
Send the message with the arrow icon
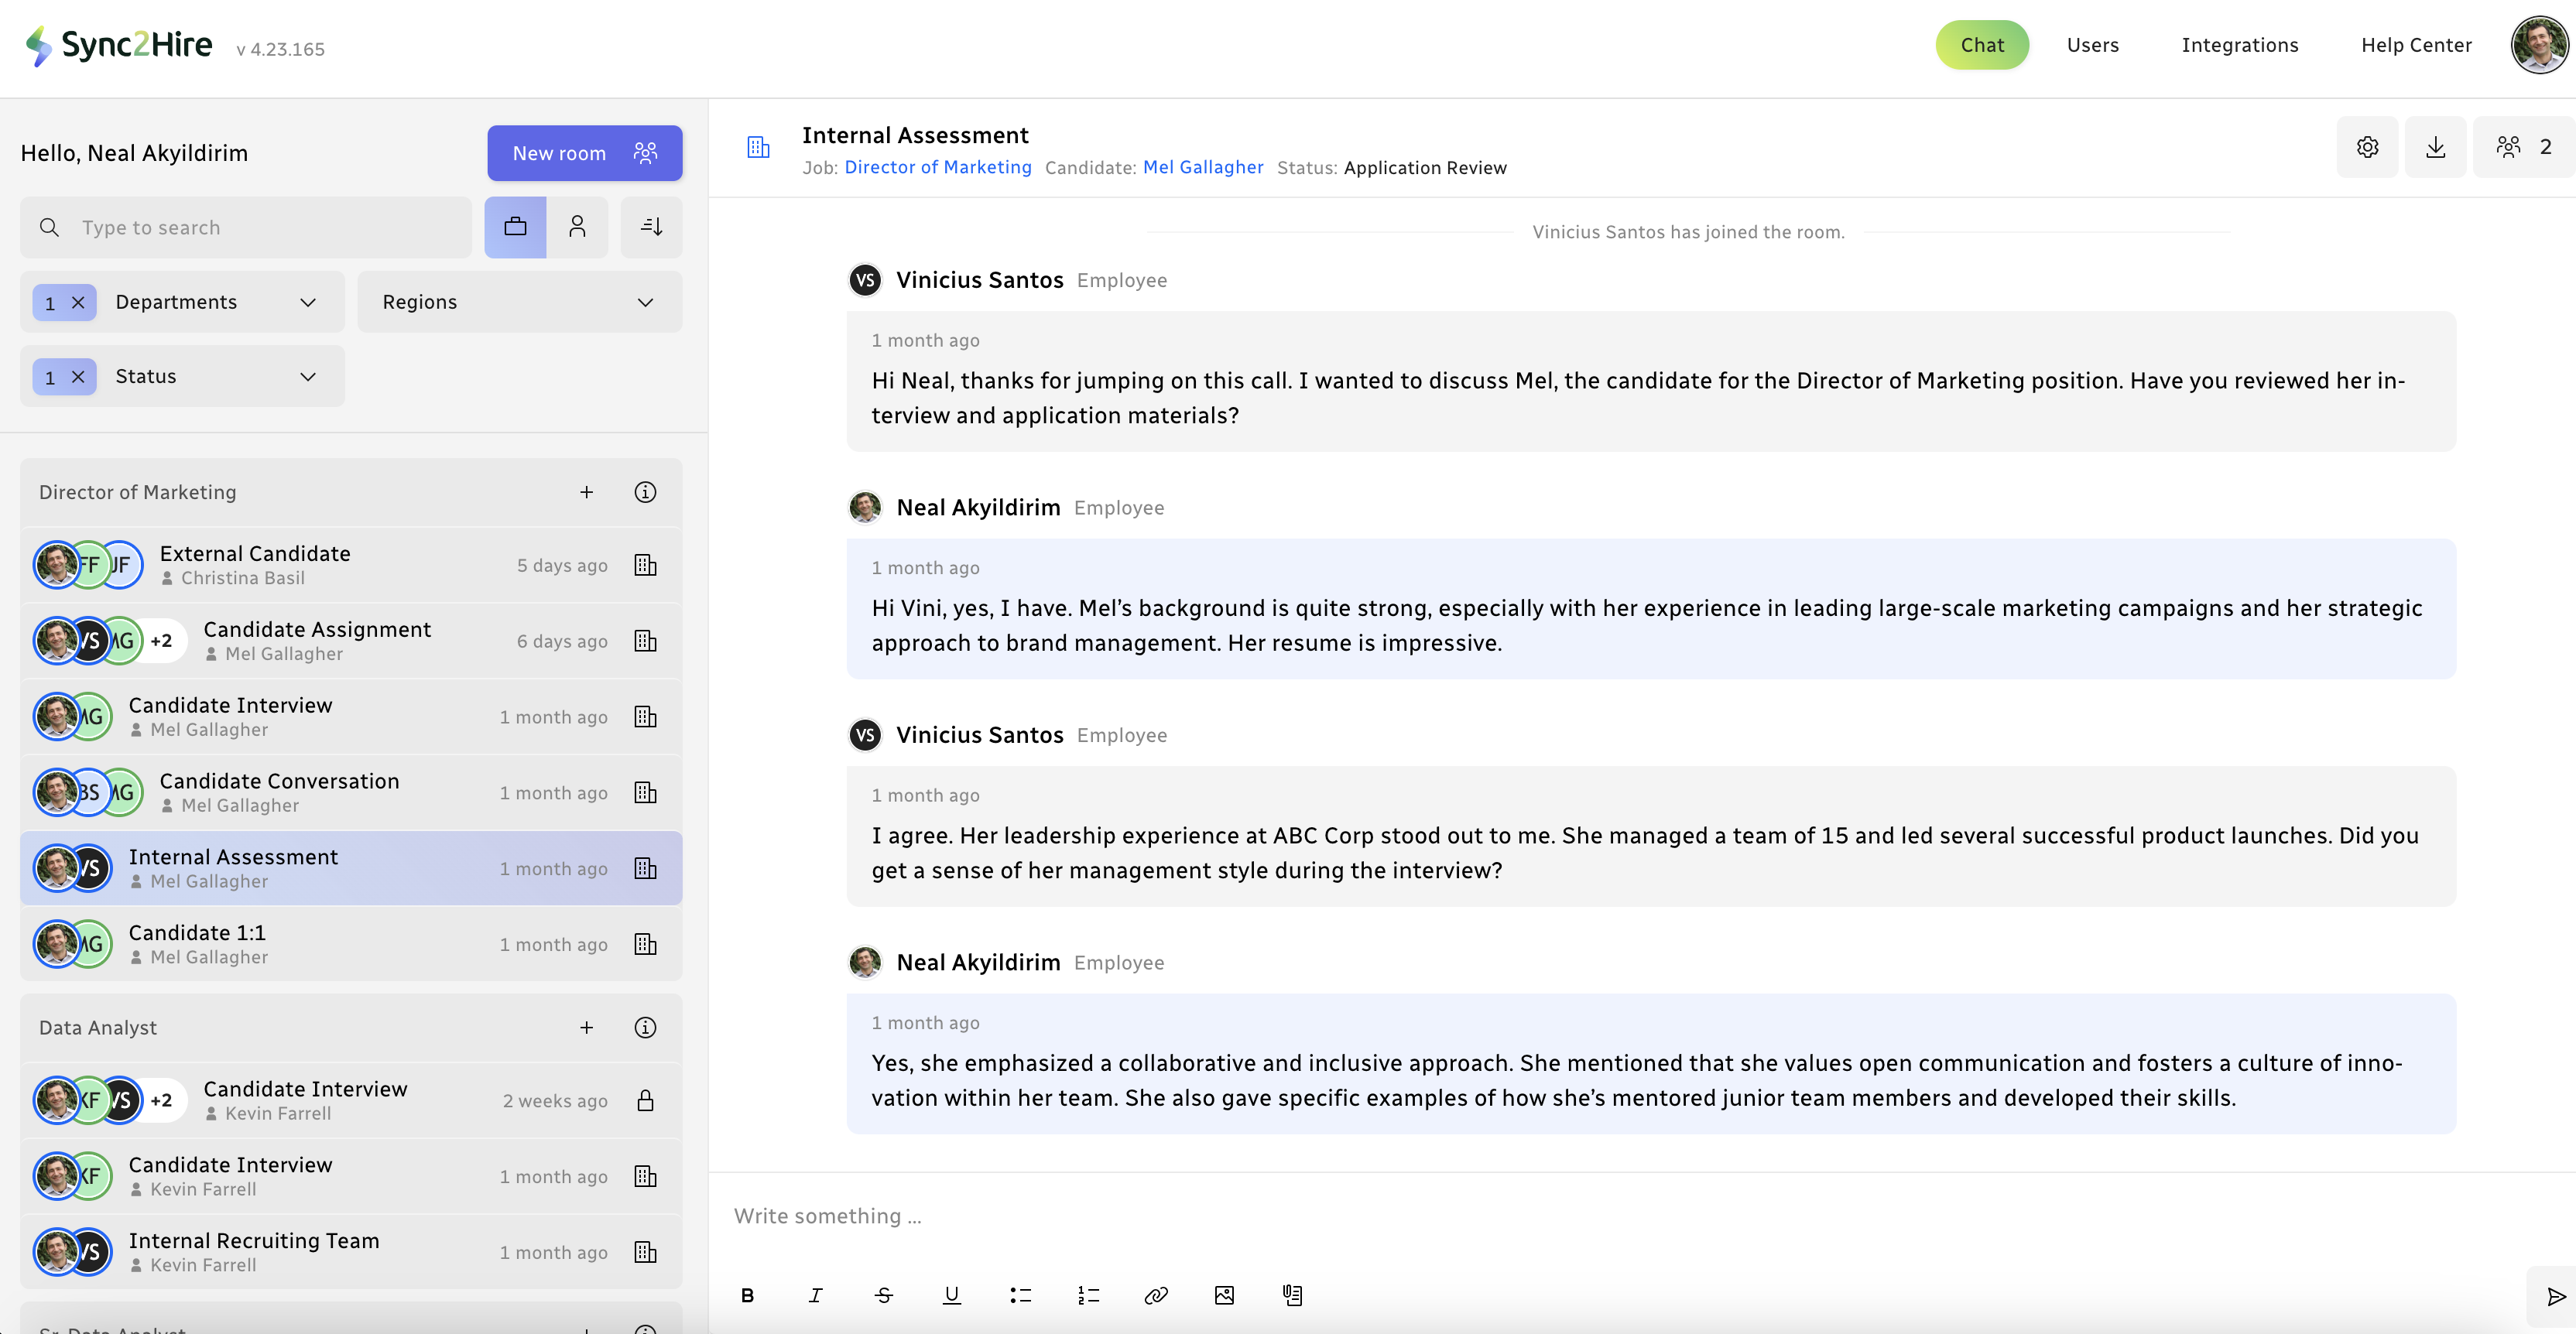click(x=2555, y=1297)
